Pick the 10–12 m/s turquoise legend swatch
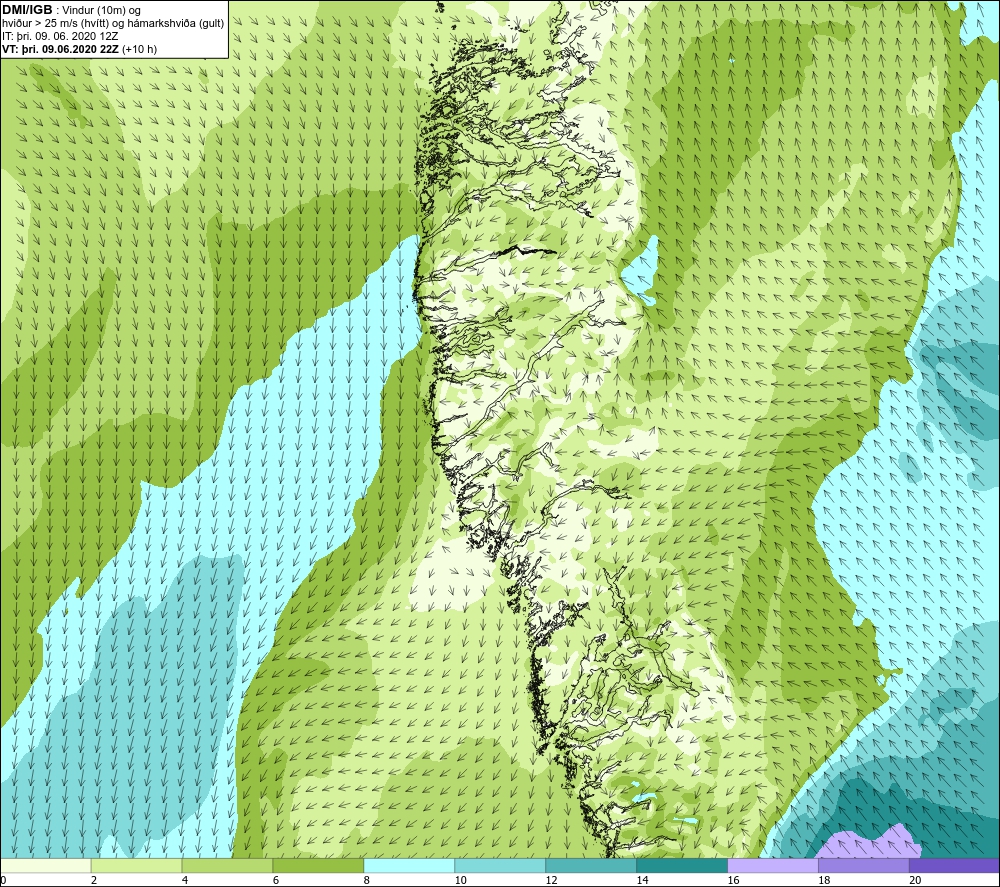The height and width of the screenshot is (887, 1000). pos(500,866)
